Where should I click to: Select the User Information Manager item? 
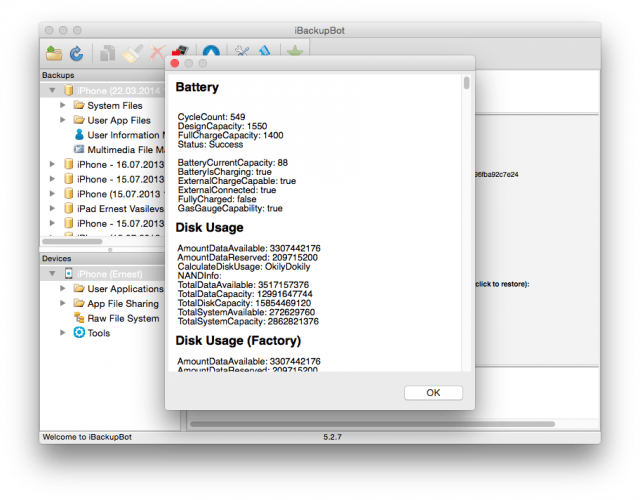pyautogui.click(x=122, y=135)
